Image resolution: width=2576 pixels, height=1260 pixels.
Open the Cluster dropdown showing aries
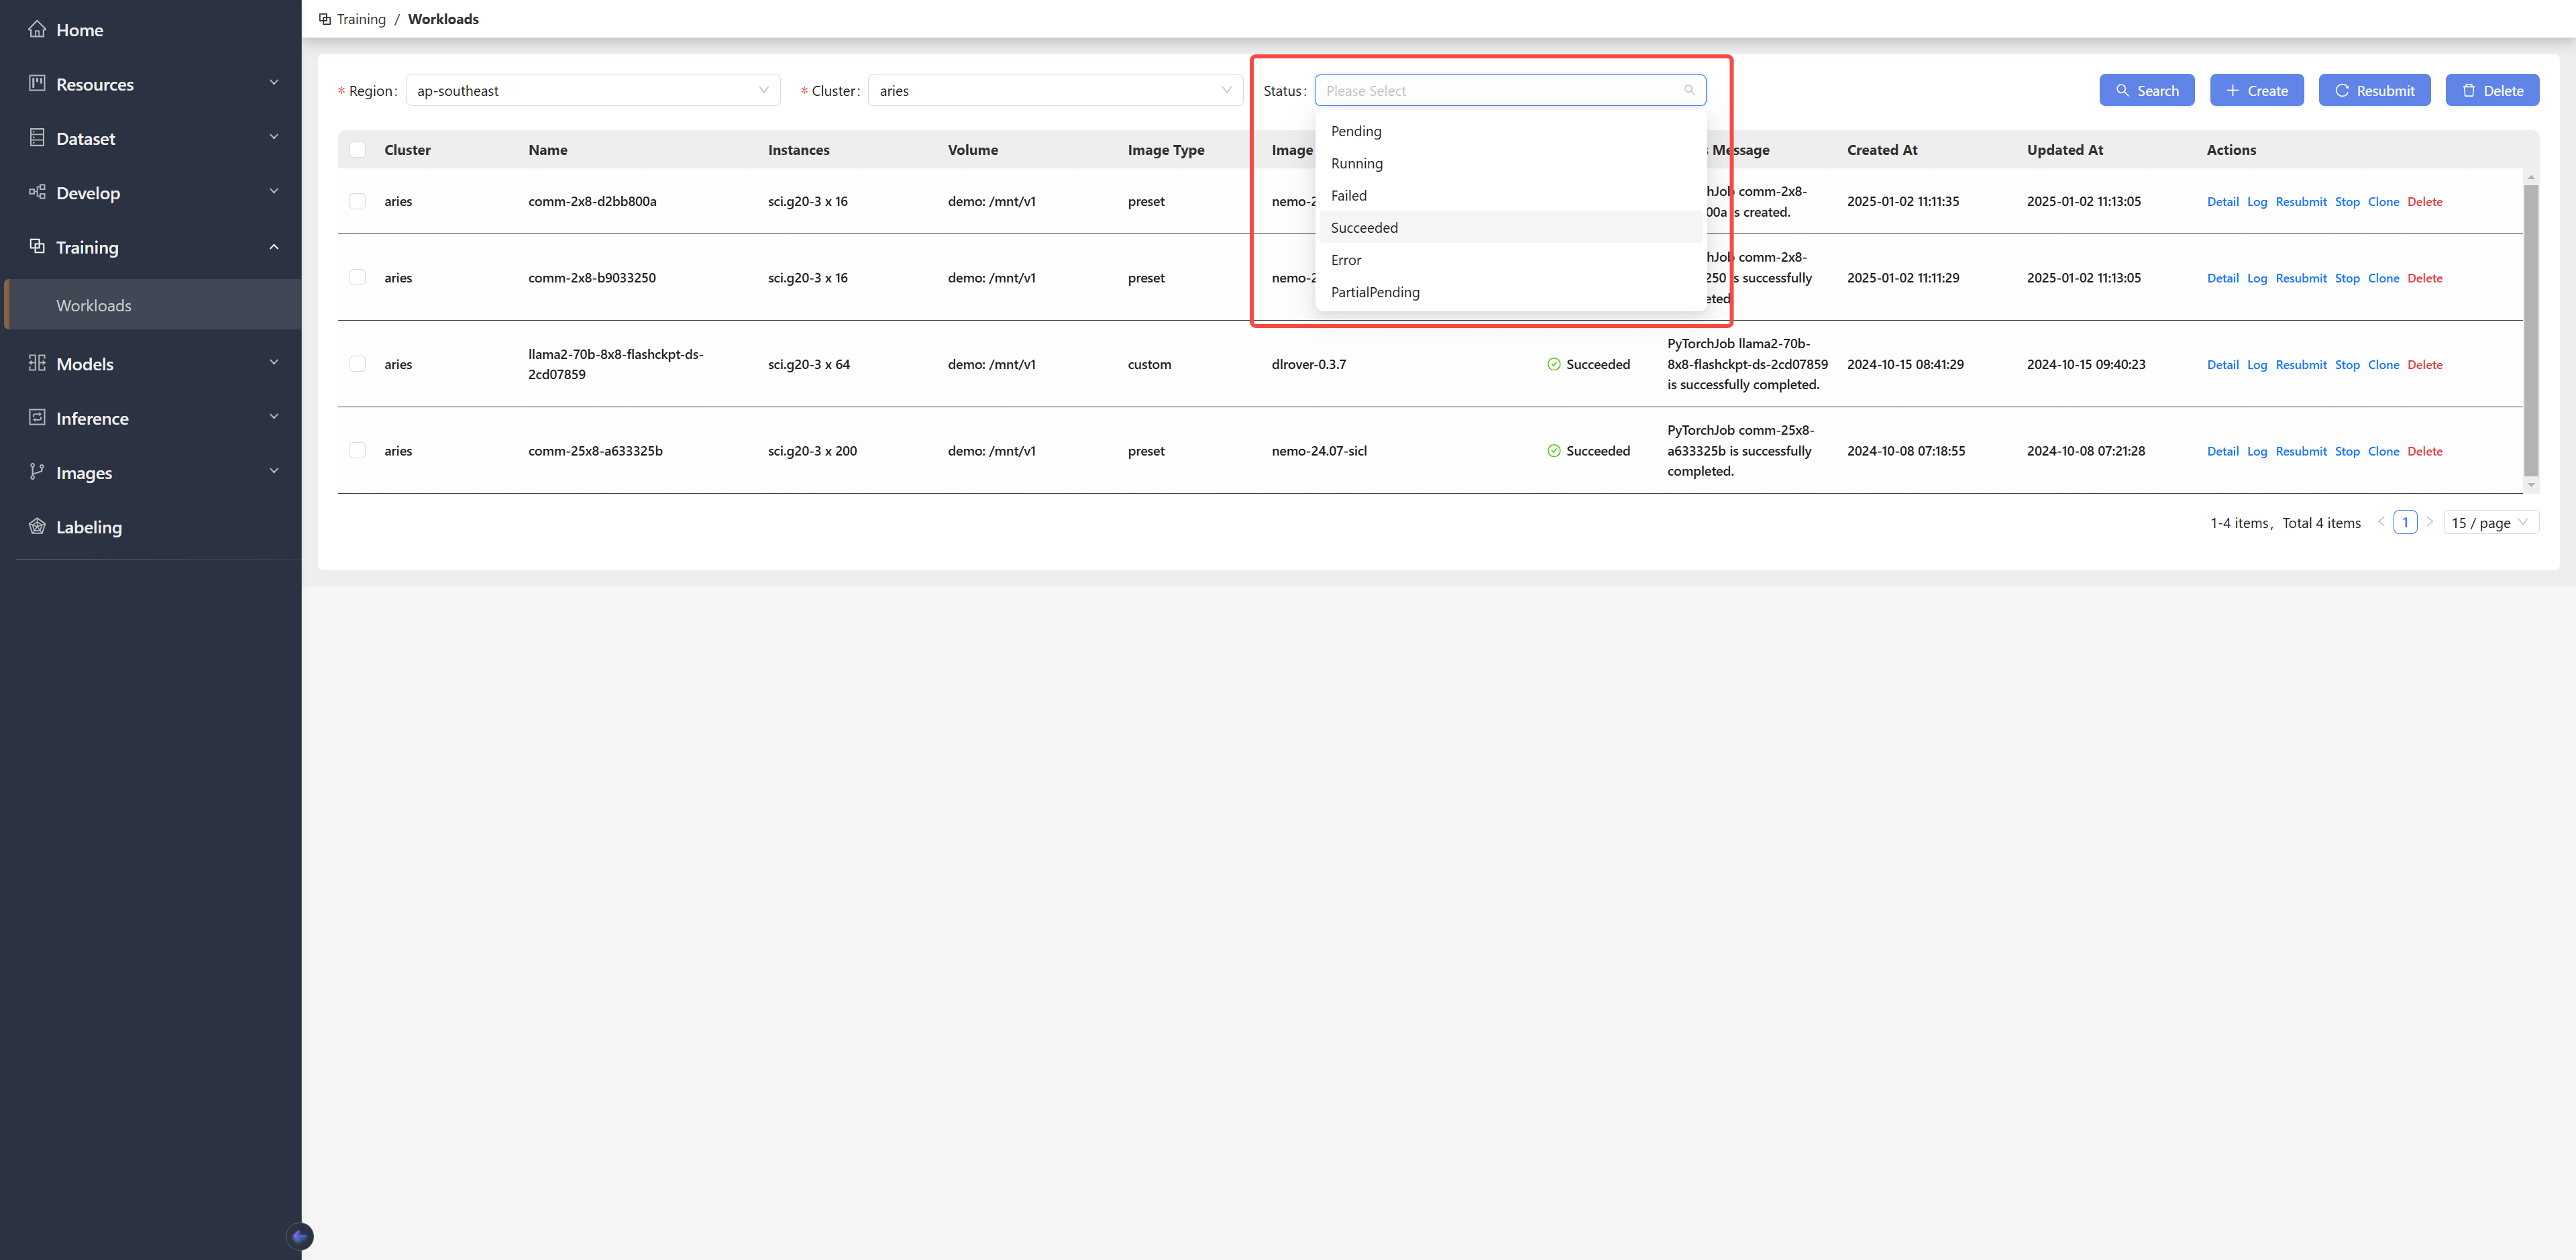[1055, 90]
